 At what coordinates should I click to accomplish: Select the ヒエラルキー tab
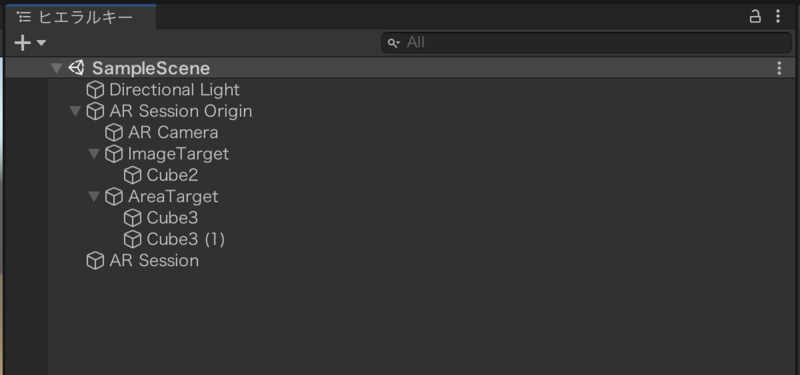(81, 17)
